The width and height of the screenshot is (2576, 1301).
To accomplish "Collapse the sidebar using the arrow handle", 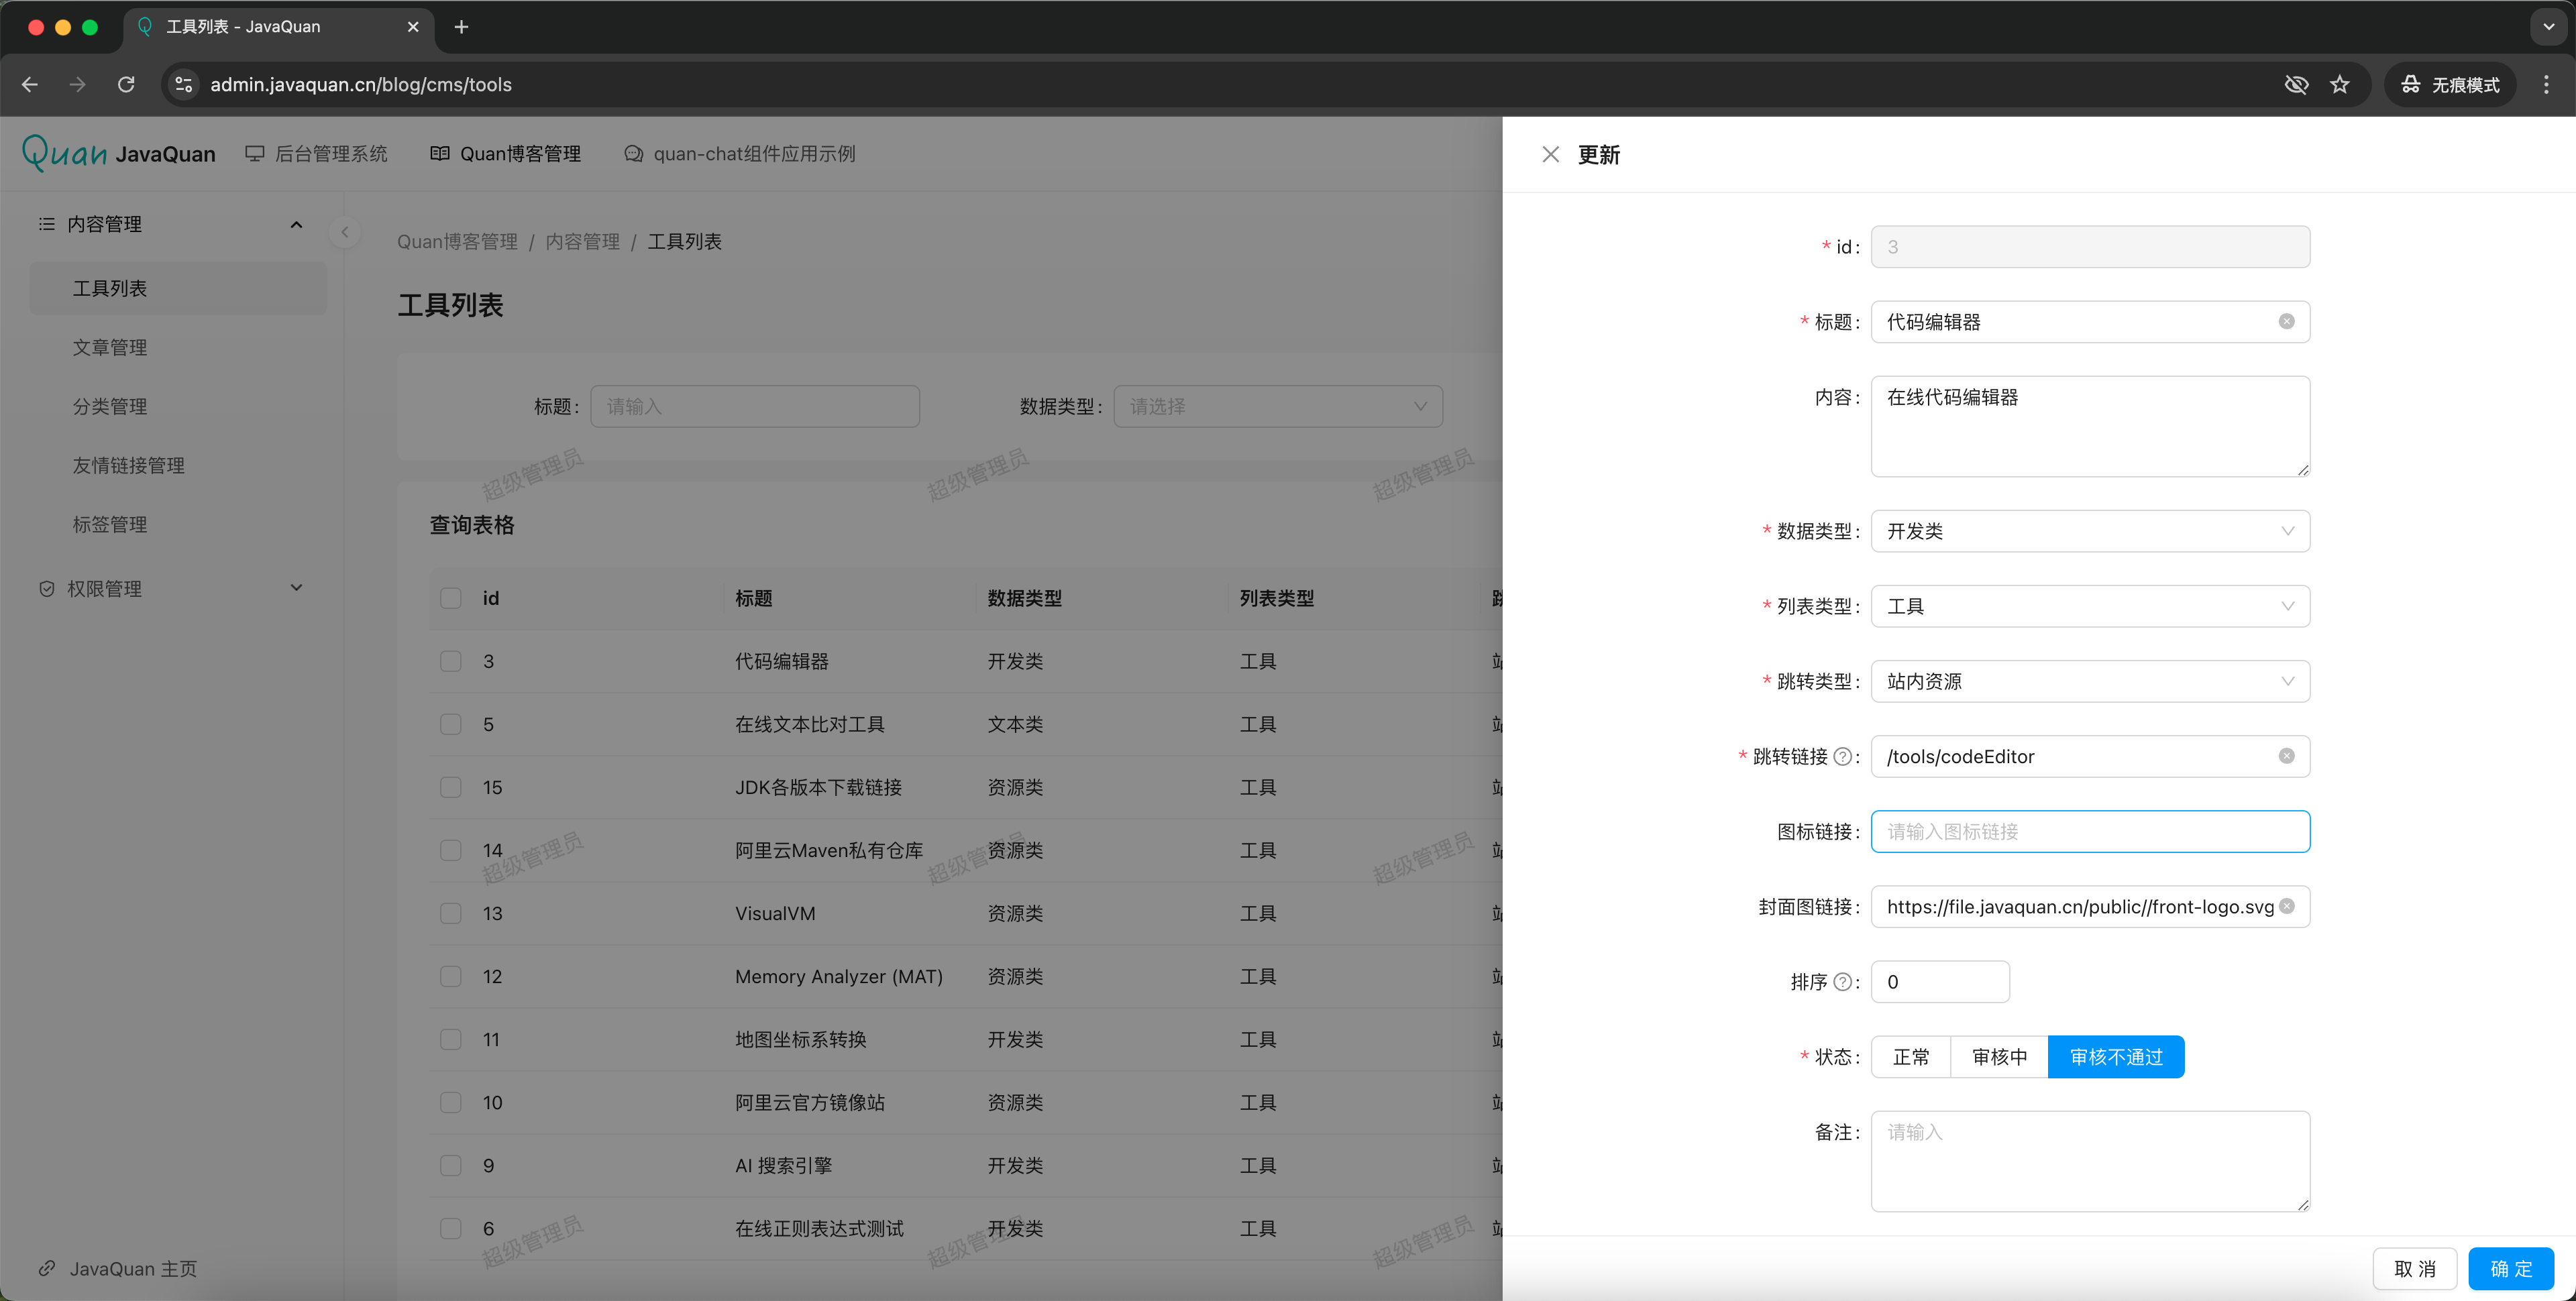I will coord(344,233).
